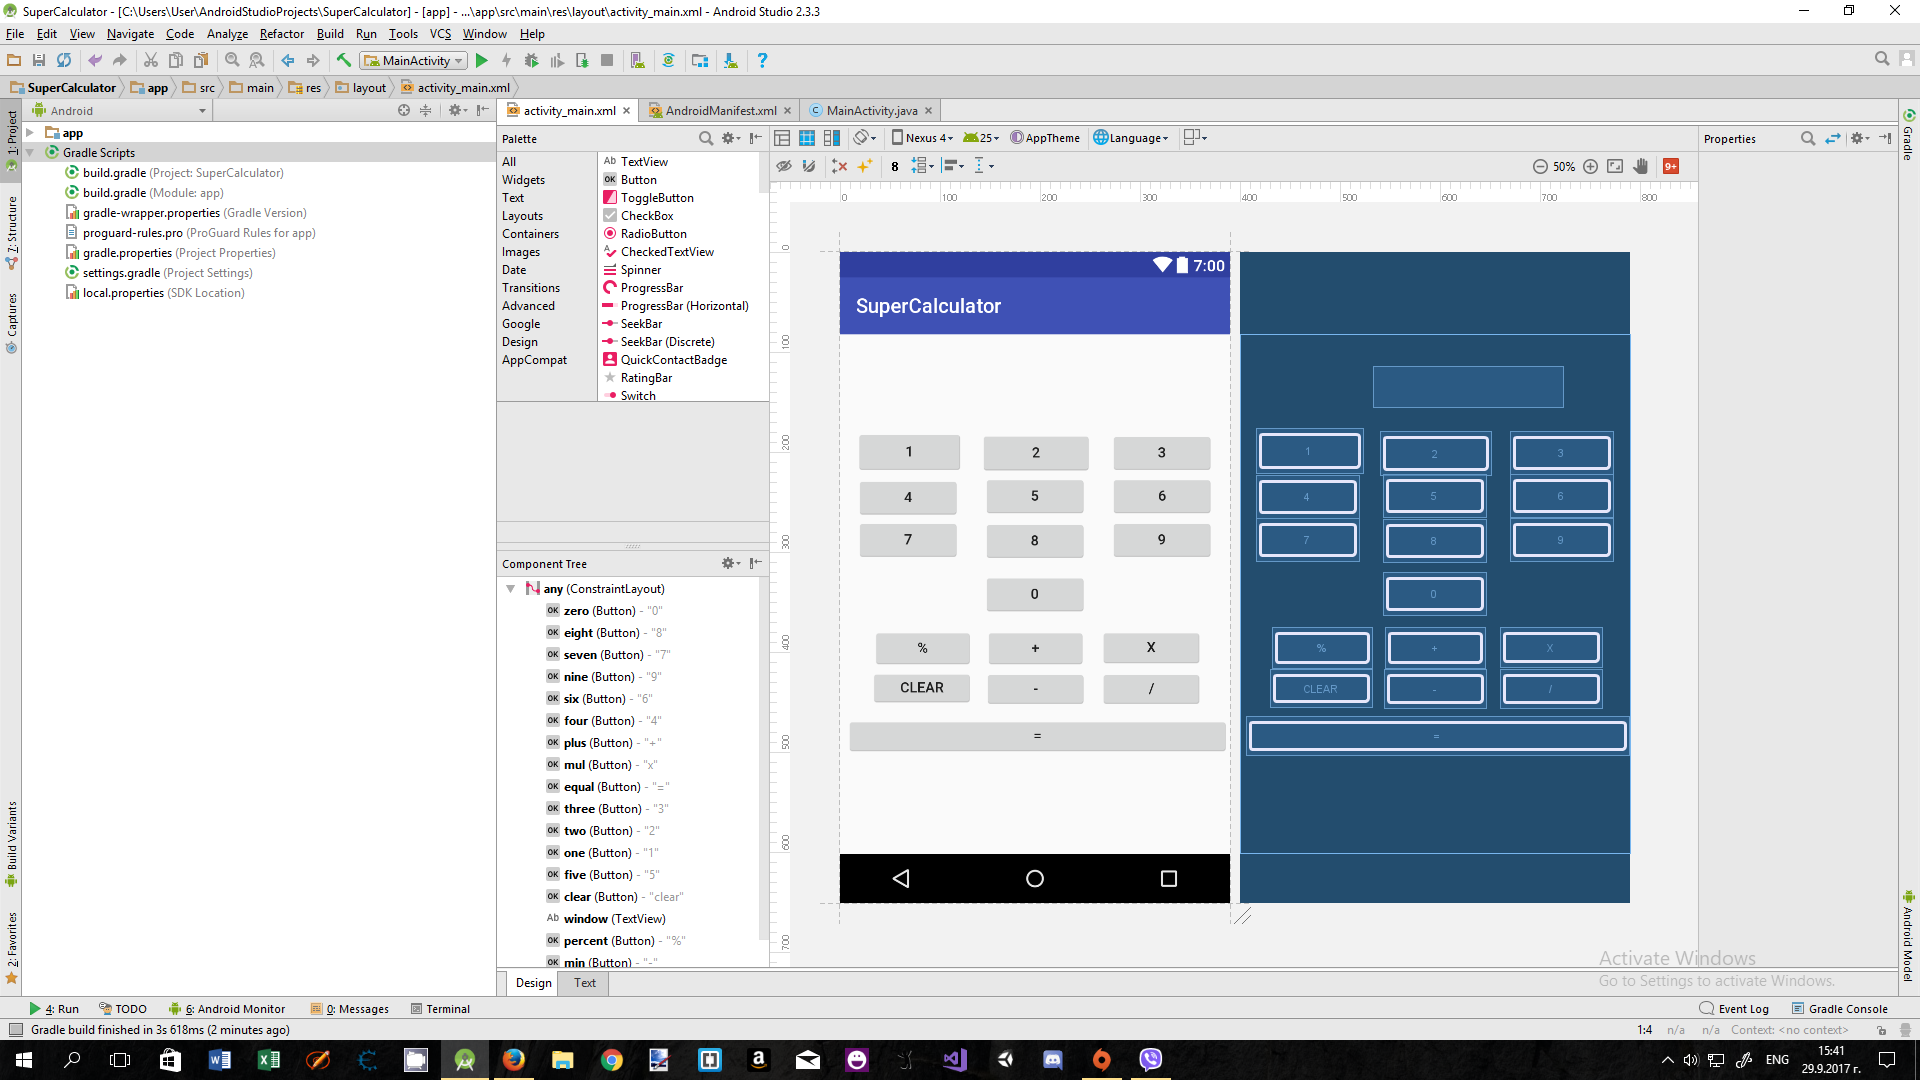1920x1080 pixels.
Task: Click zoom out minus icon
Action: [1540, 166]
